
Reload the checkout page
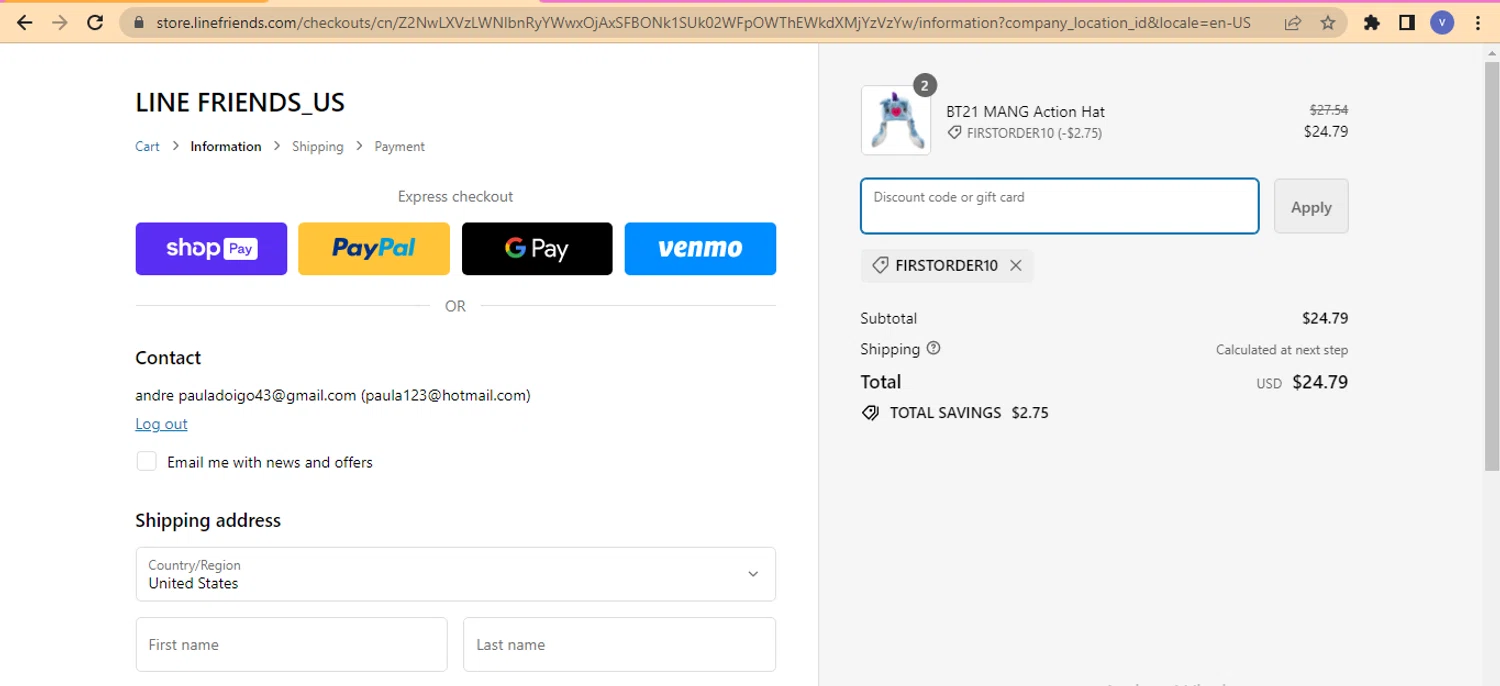tap(95, 23)
